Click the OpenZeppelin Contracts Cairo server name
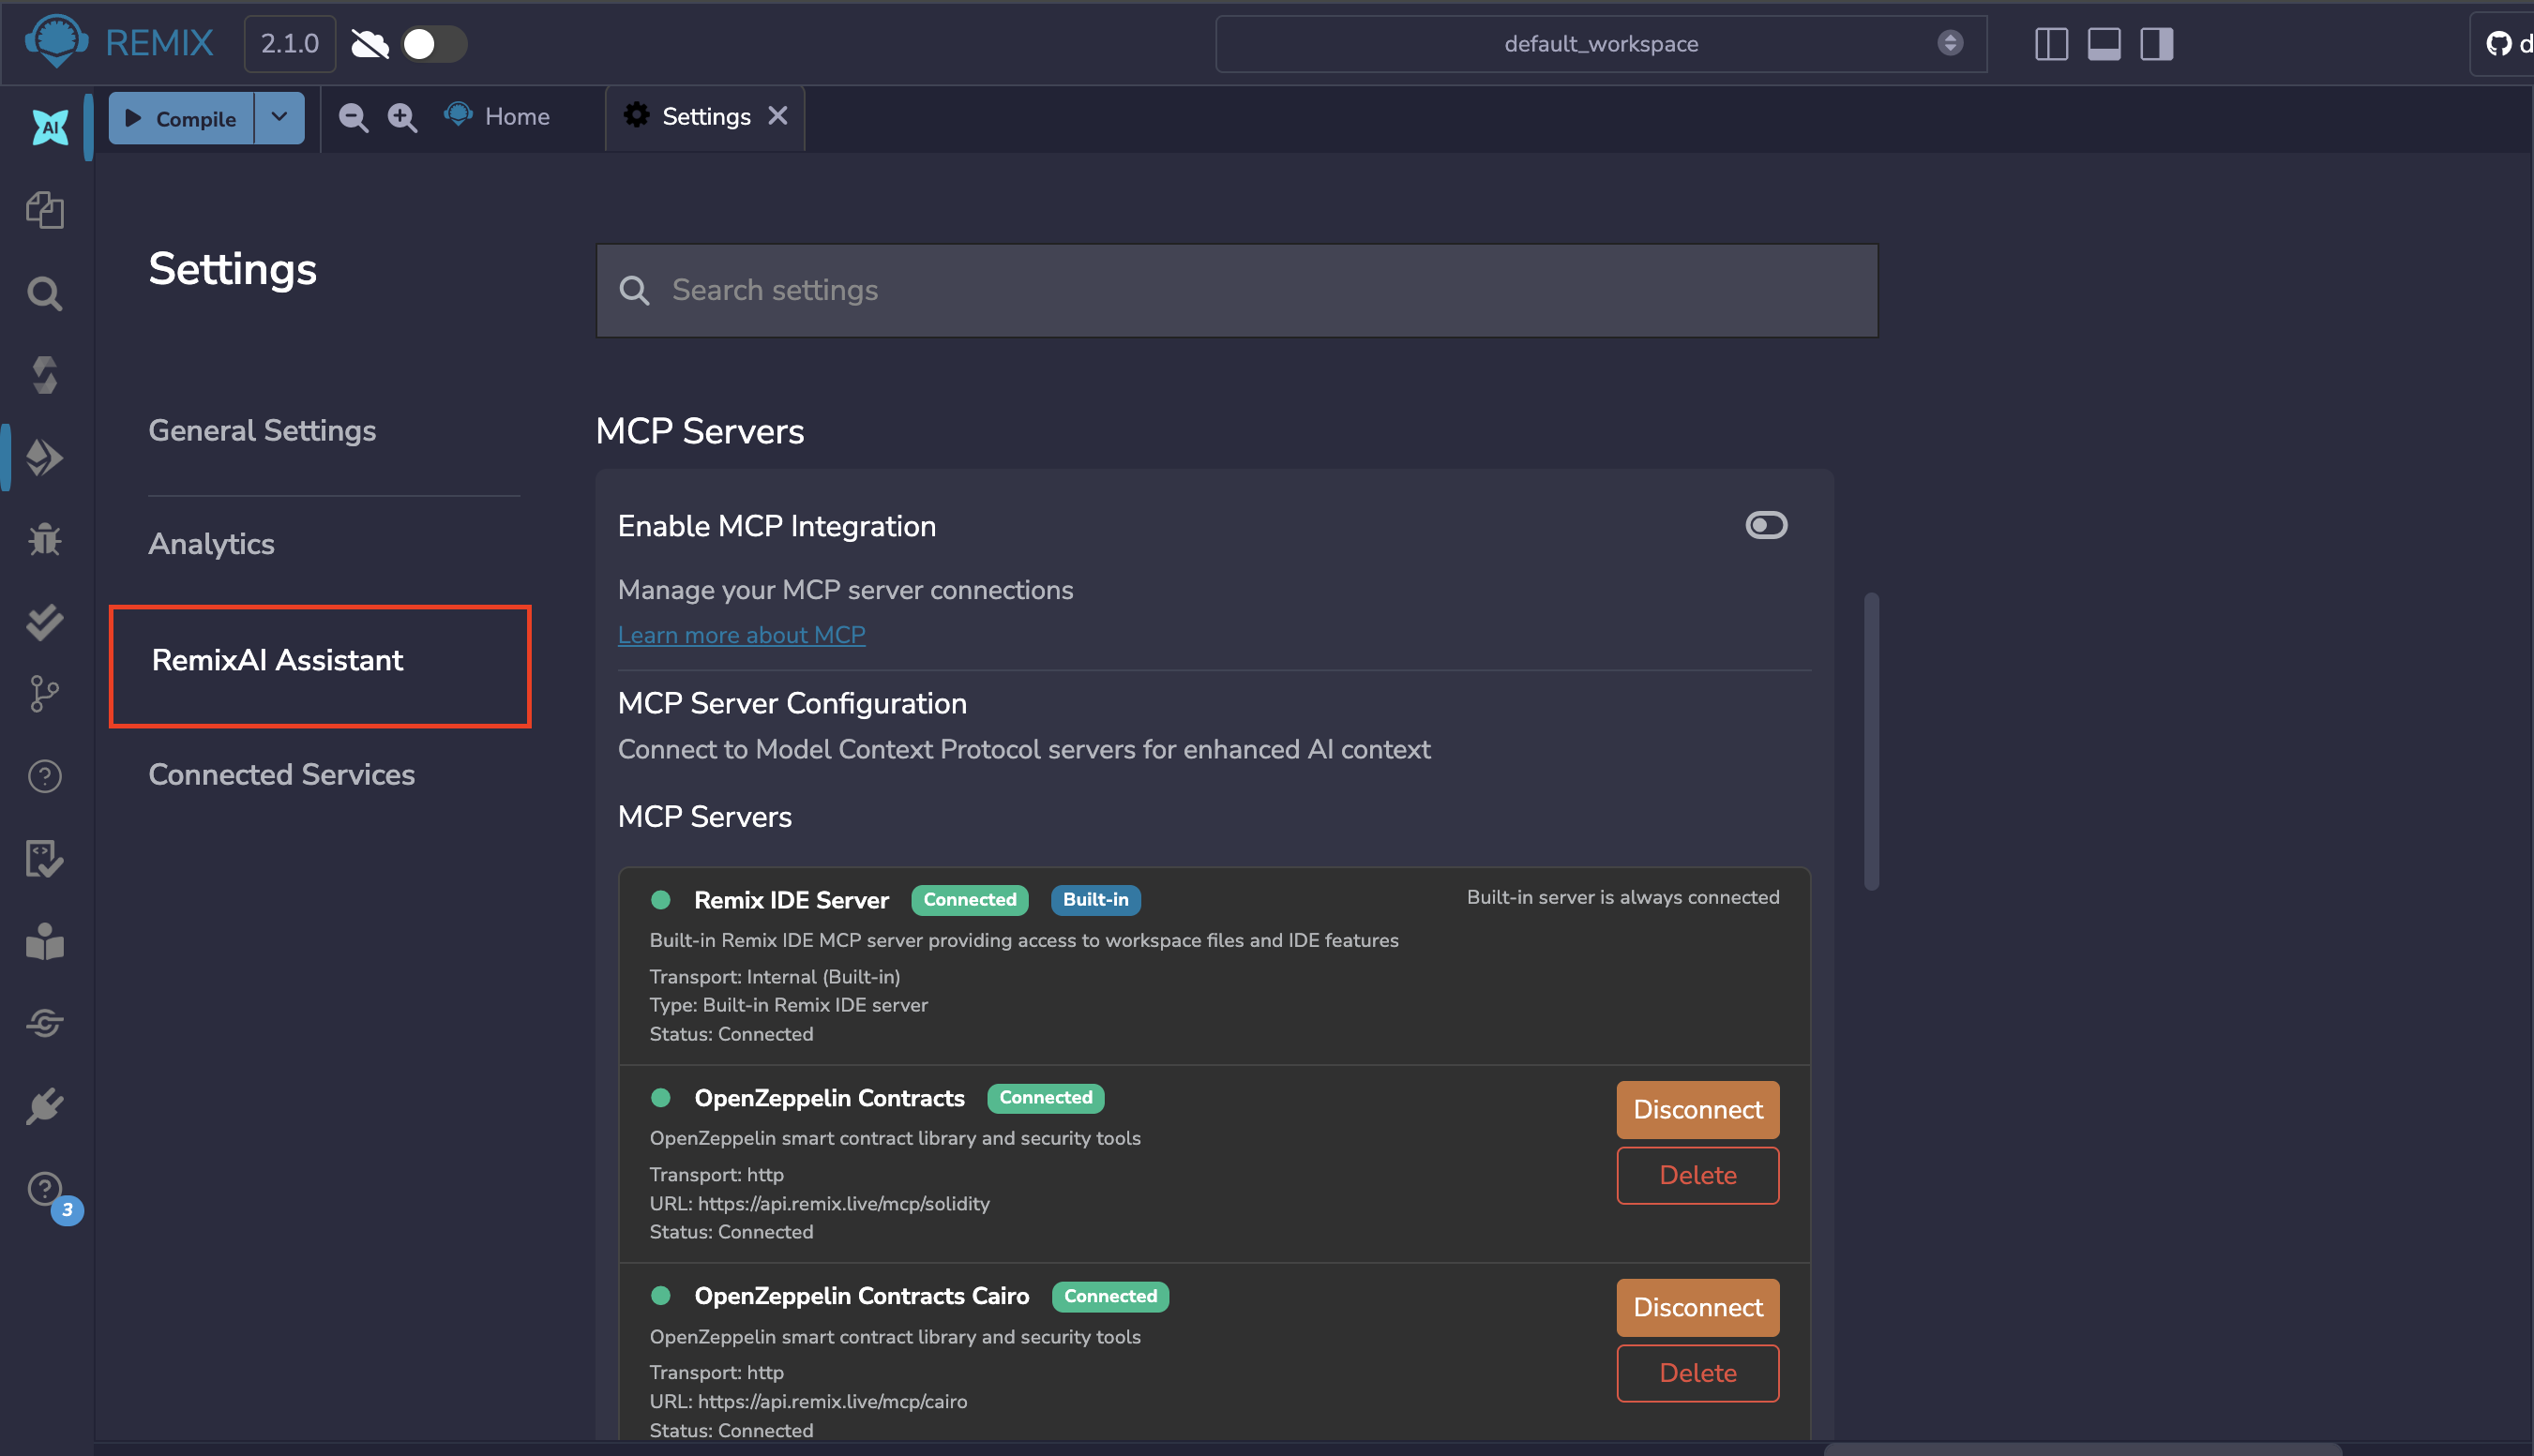2534x1456 pixels. pos(861,1296)
